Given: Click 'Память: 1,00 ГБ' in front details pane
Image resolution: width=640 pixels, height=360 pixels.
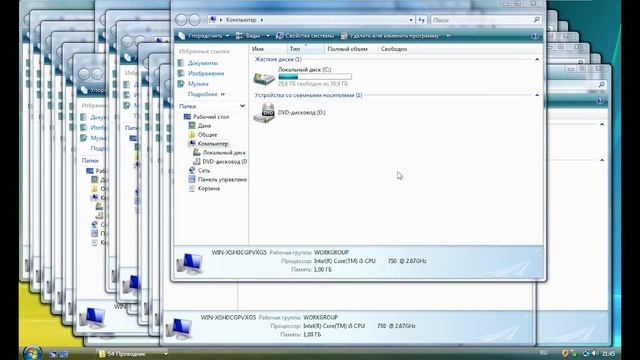Looking at the screenshot, I should point(311,269).
